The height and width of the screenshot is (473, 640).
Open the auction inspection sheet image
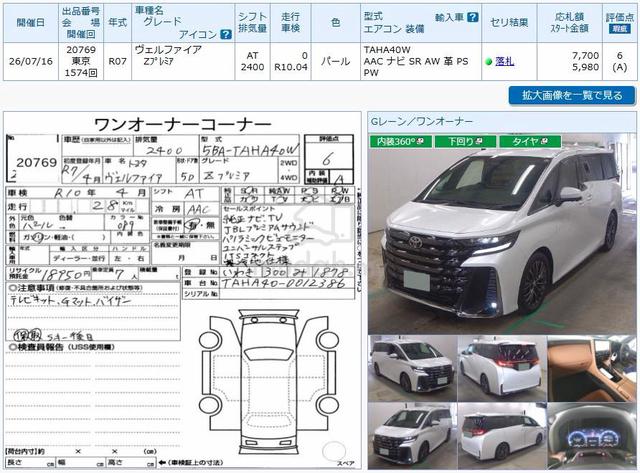pos(182,290)
